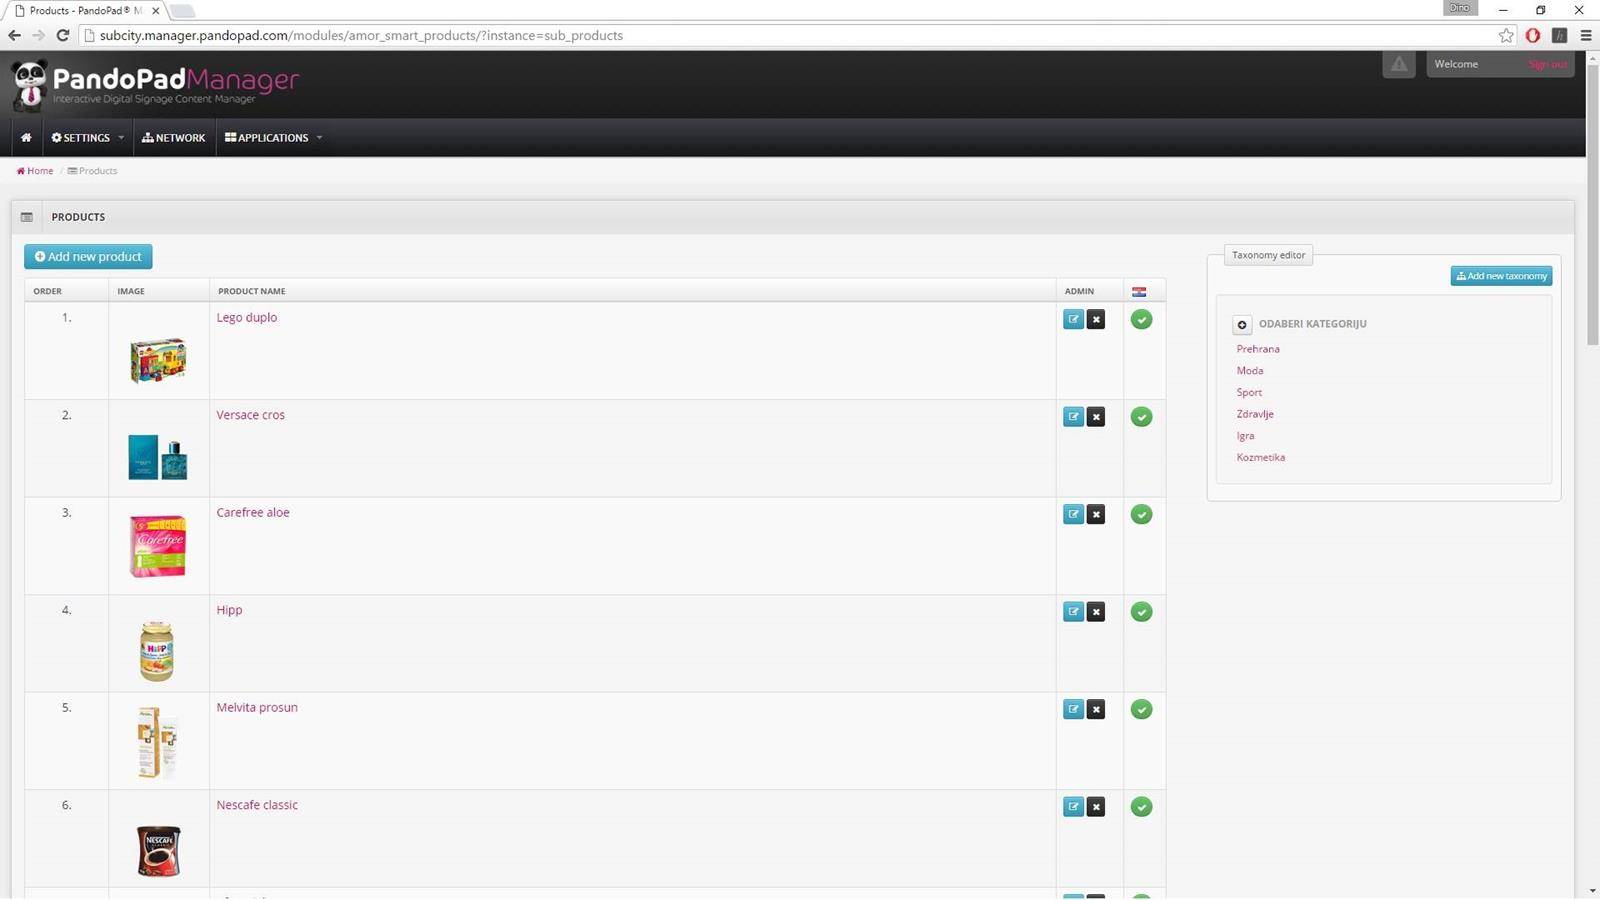Delete the Hipp product
This screenshot has height=900, width=1600.
pyautogui.click(x=1096, y=612)
